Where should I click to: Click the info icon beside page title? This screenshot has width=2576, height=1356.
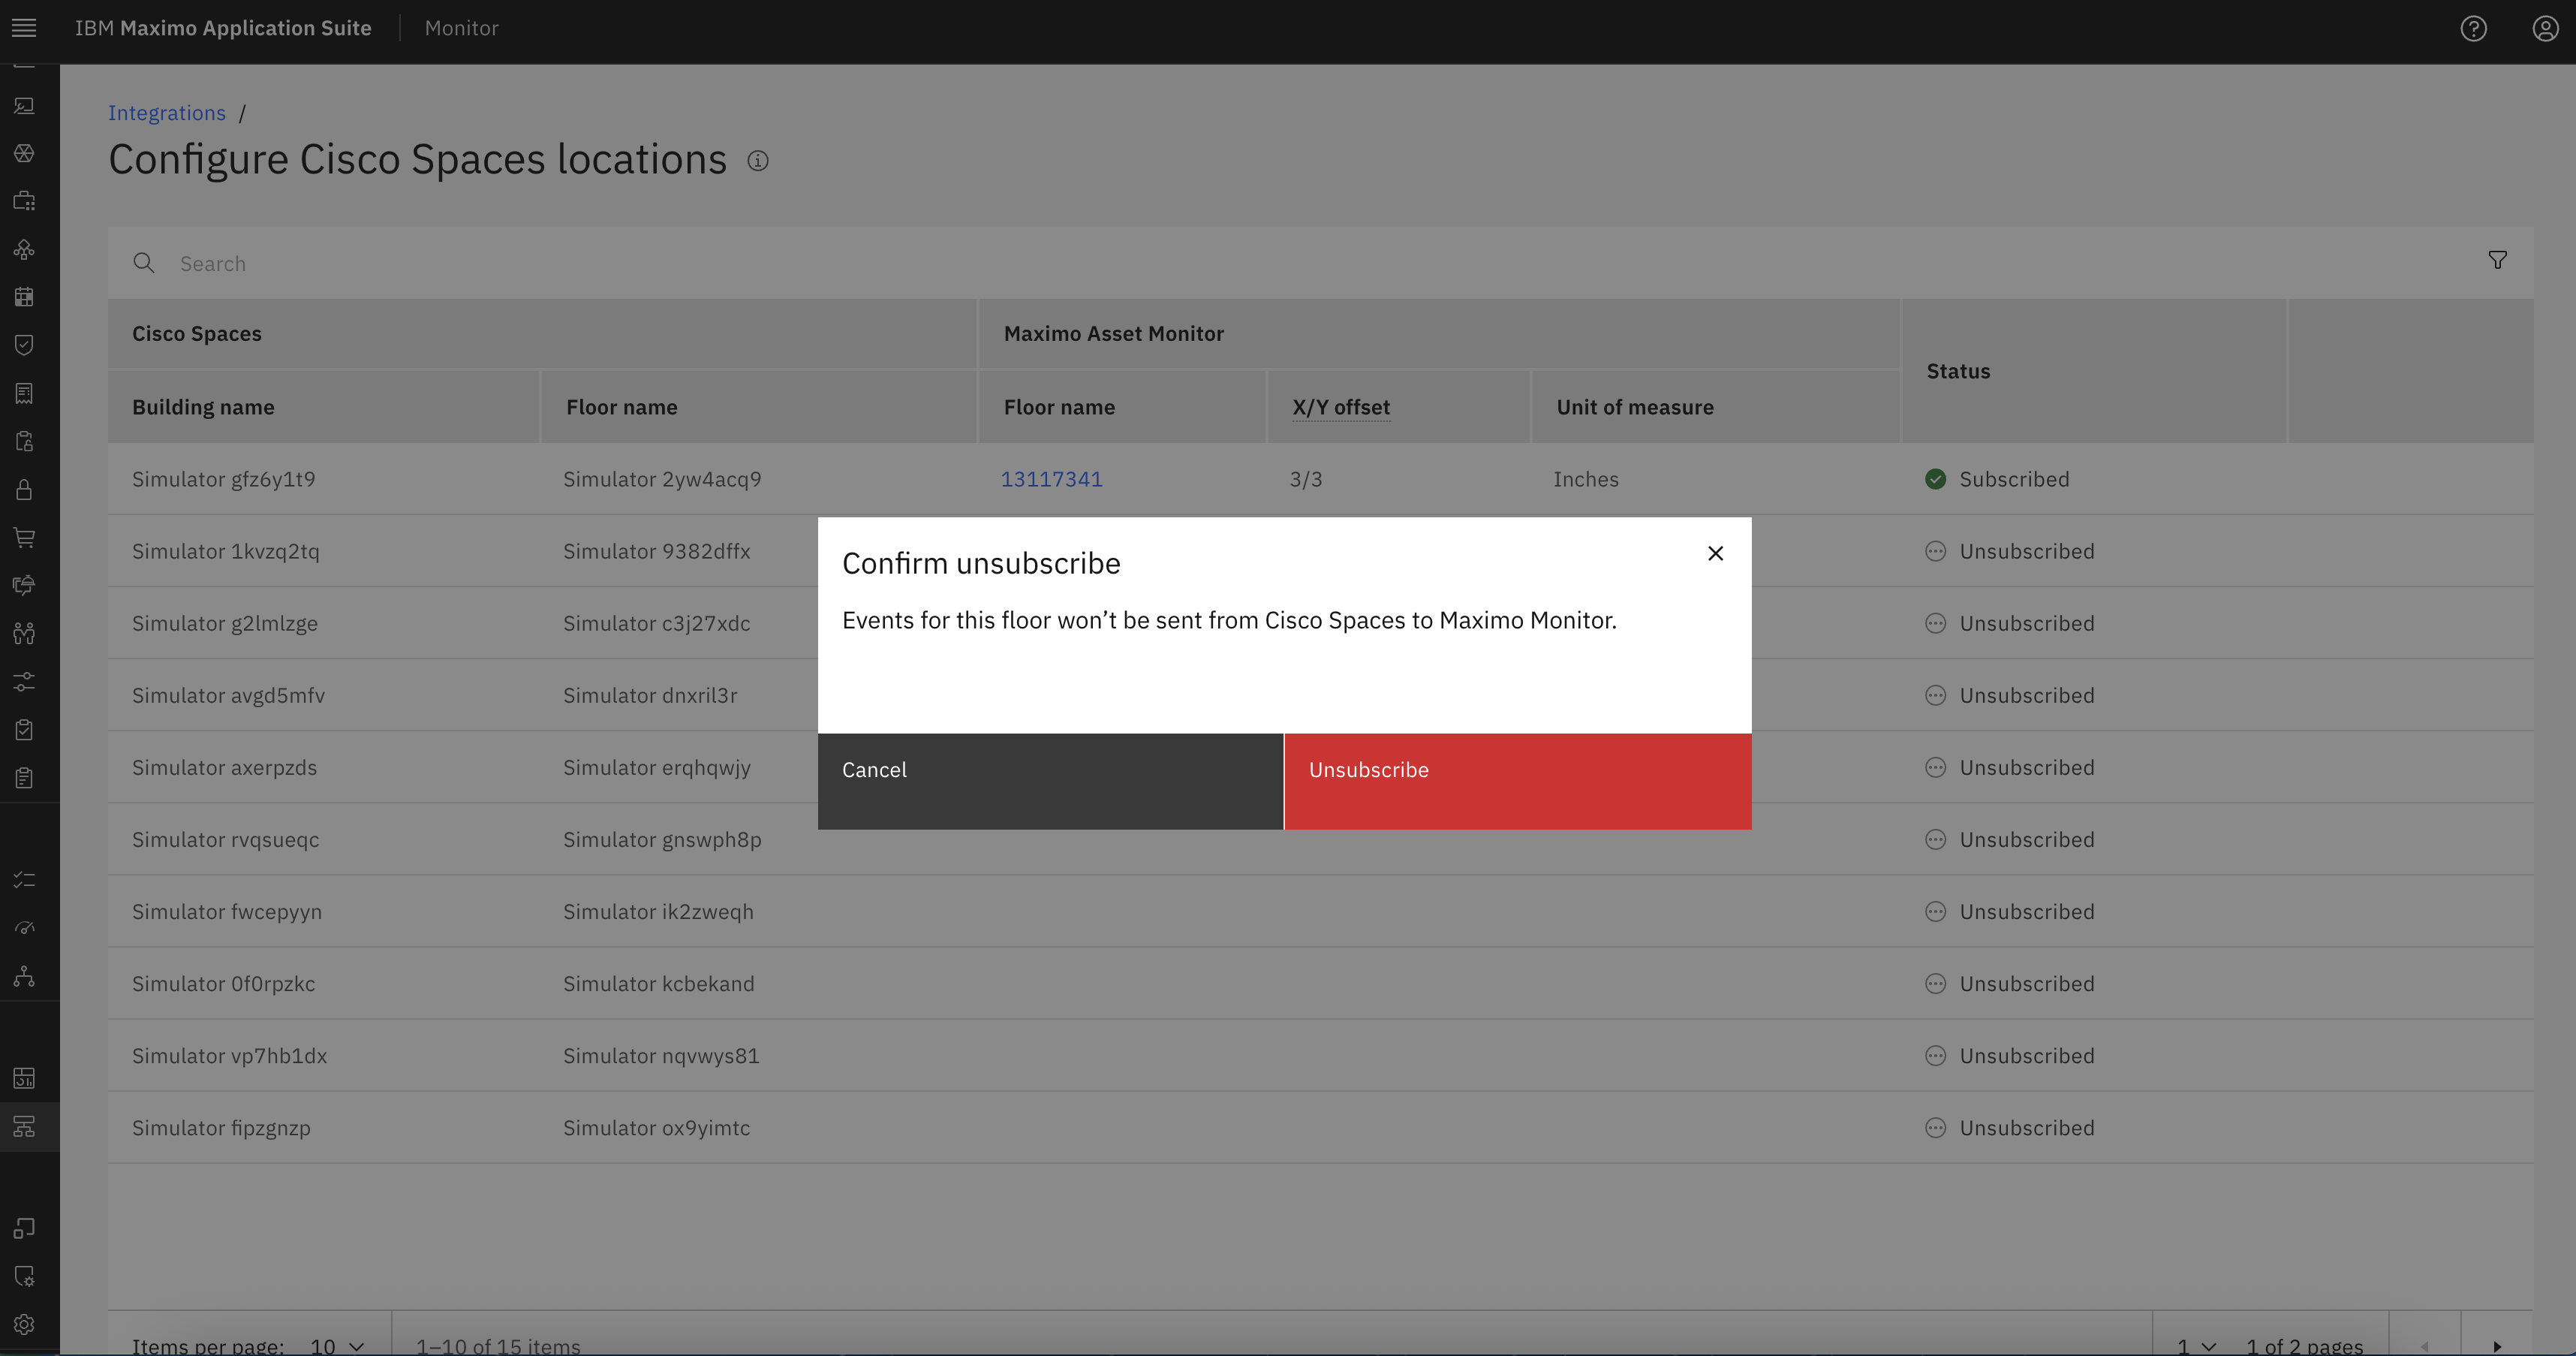point(758,161)
